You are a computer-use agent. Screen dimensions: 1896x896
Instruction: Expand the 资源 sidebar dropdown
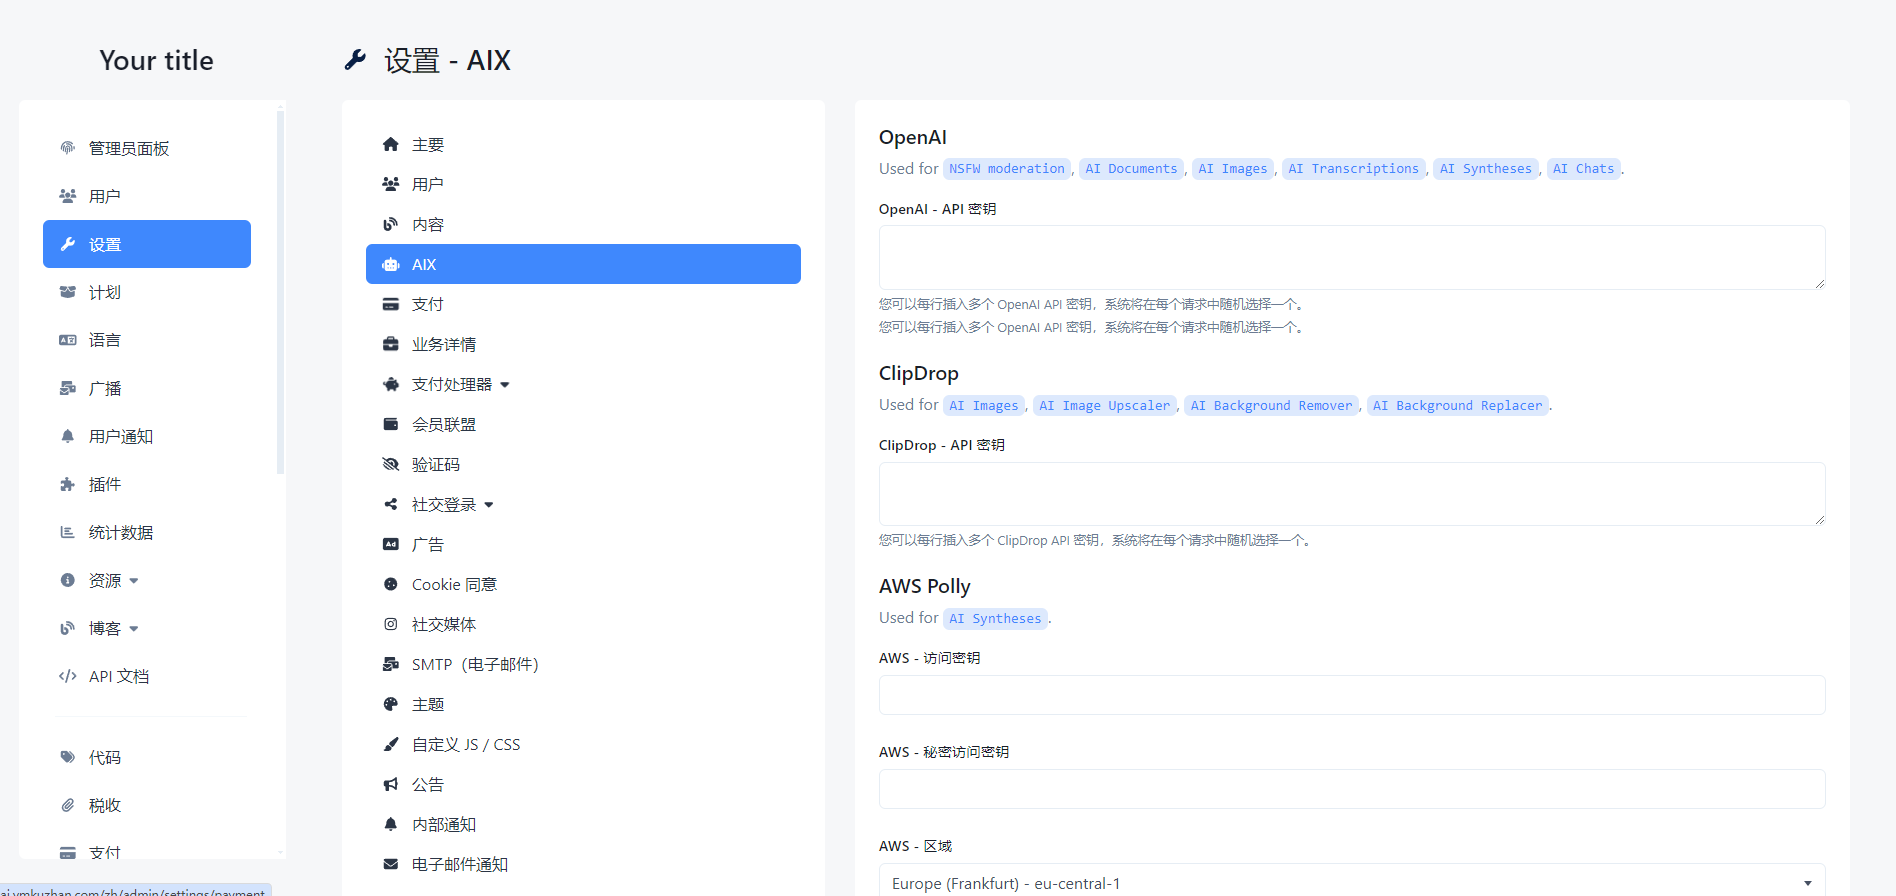click(x=134, y=581)
